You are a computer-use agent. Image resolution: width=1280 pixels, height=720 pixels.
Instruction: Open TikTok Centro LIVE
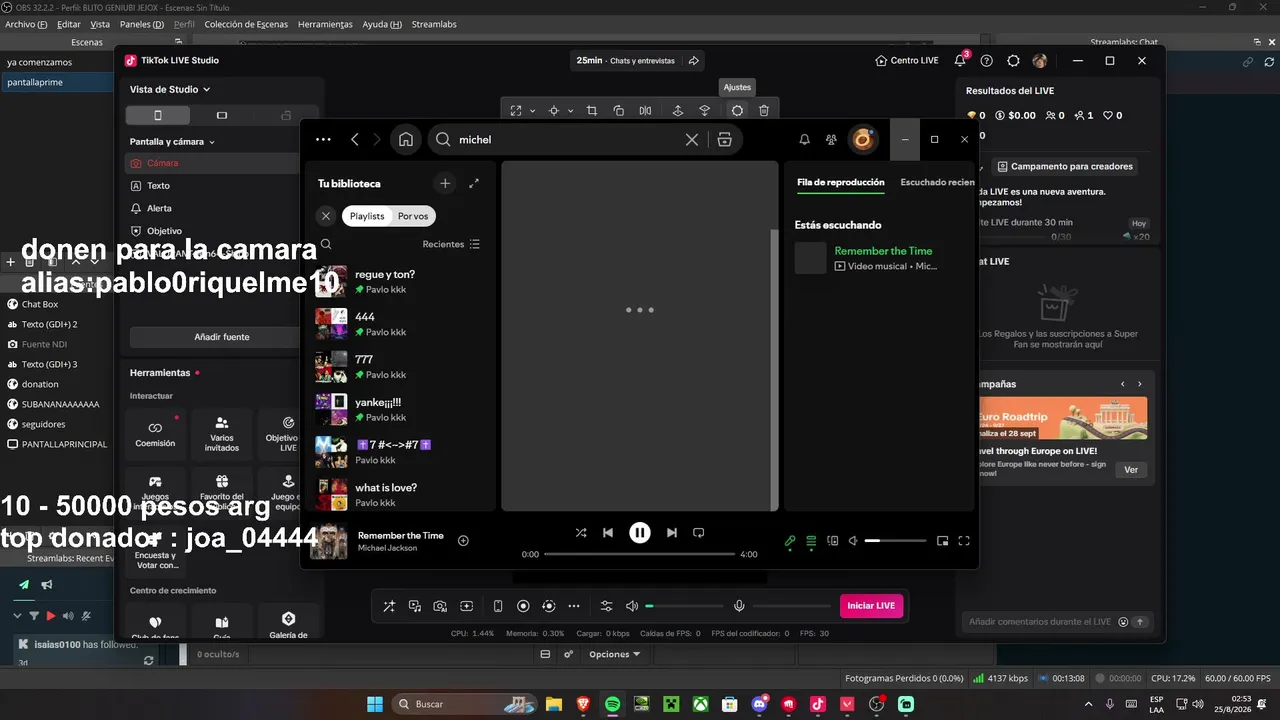pos(907,61)
